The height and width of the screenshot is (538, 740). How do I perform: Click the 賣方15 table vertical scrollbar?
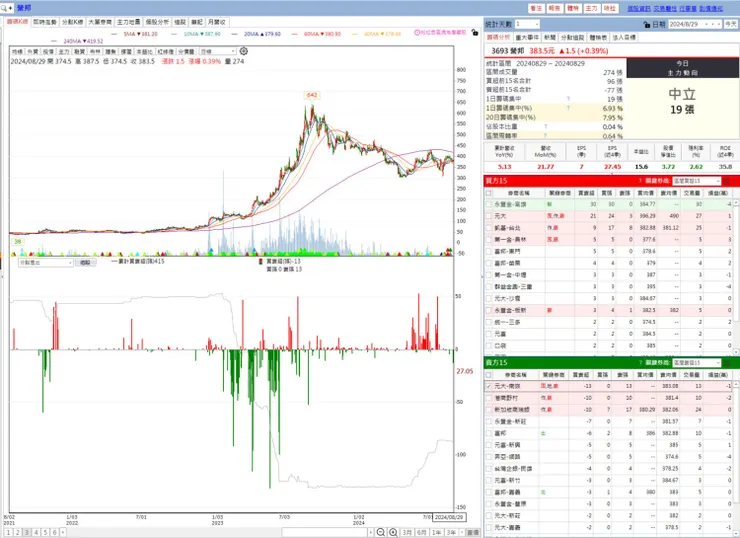coord(735,457)
